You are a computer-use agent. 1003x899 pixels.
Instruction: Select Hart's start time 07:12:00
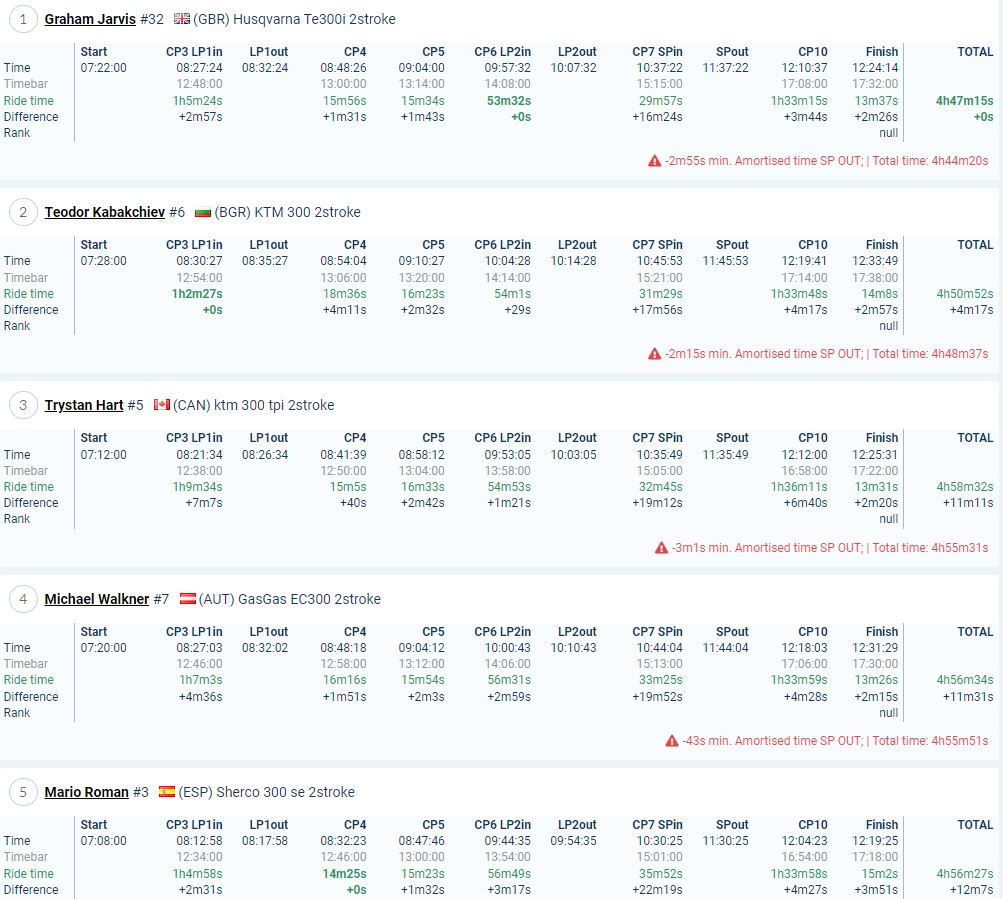tap(104, 455)
